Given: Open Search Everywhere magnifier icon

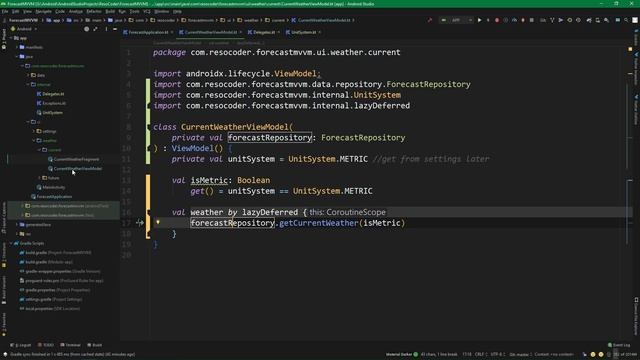Looking at the screenshot, I should tap(626, 20).
